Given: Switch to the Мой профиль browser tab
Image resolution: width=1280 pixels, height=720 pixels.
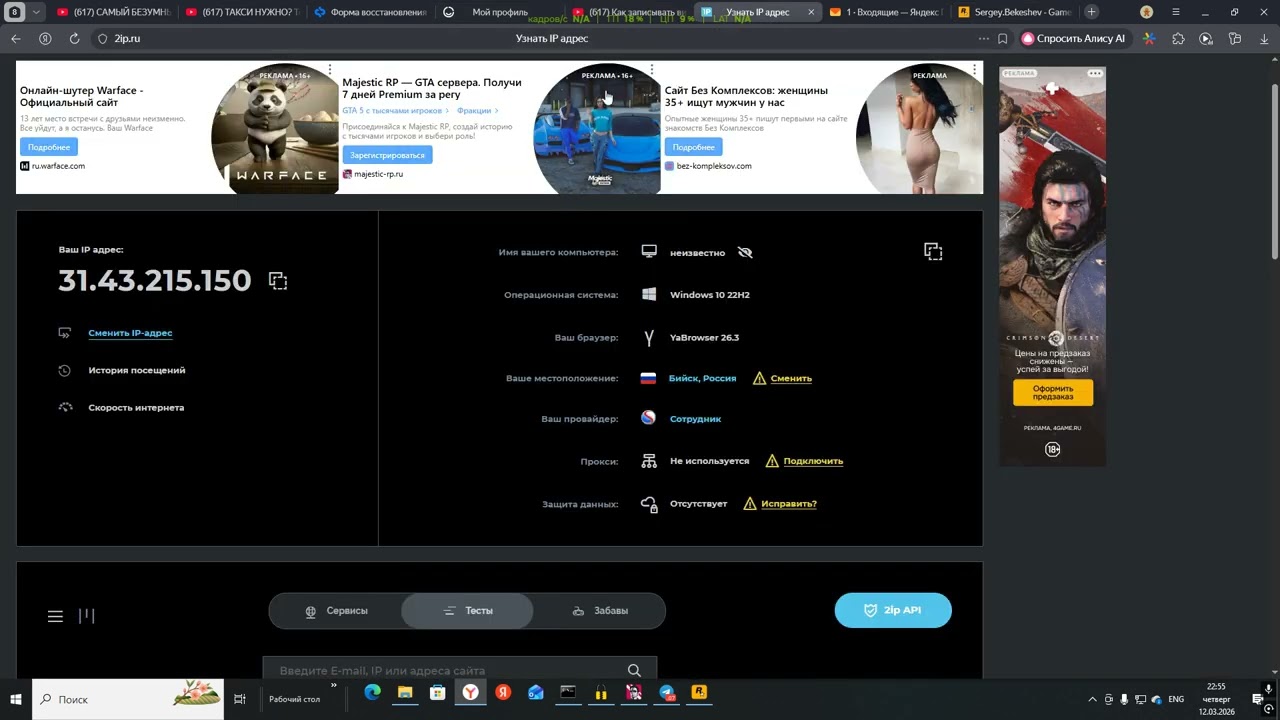Looking at the screenshot, I should 499,12.
